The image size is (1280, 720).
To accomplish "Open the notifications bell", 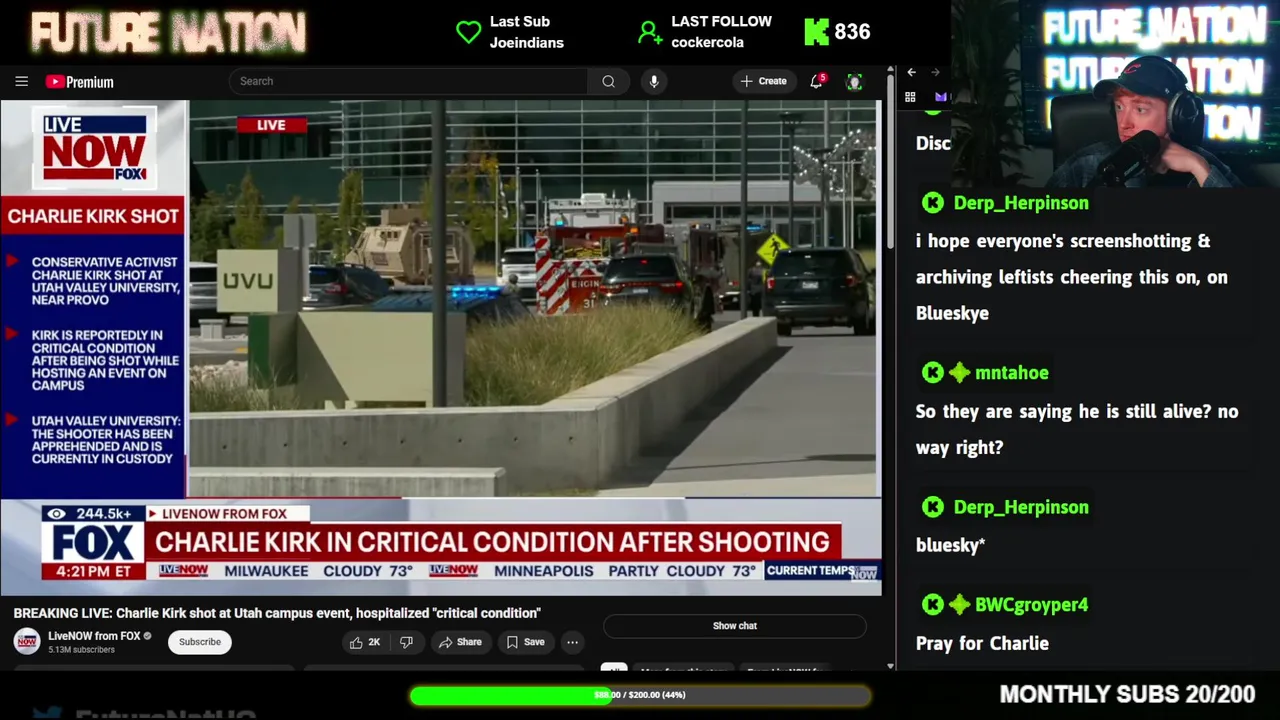I will [816, 81].
